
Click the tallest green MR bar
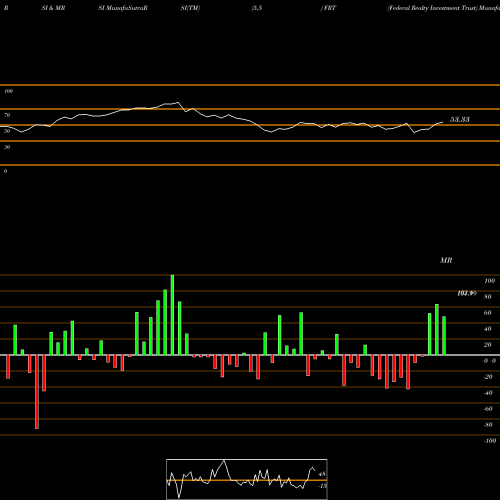[x=172, y=315]
